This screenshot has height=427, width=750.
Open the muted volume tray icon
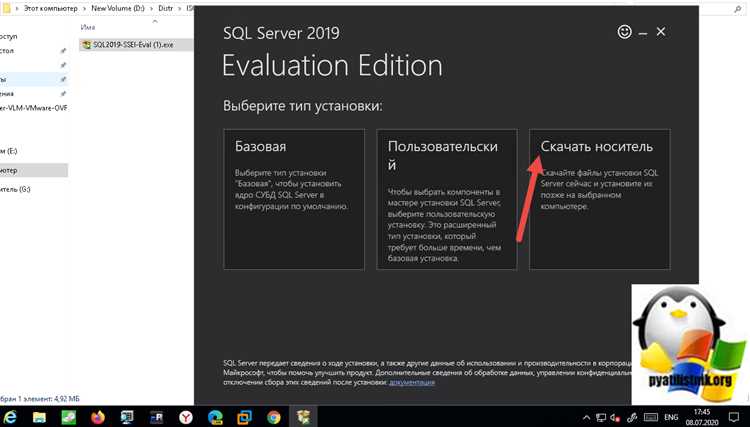616,417
